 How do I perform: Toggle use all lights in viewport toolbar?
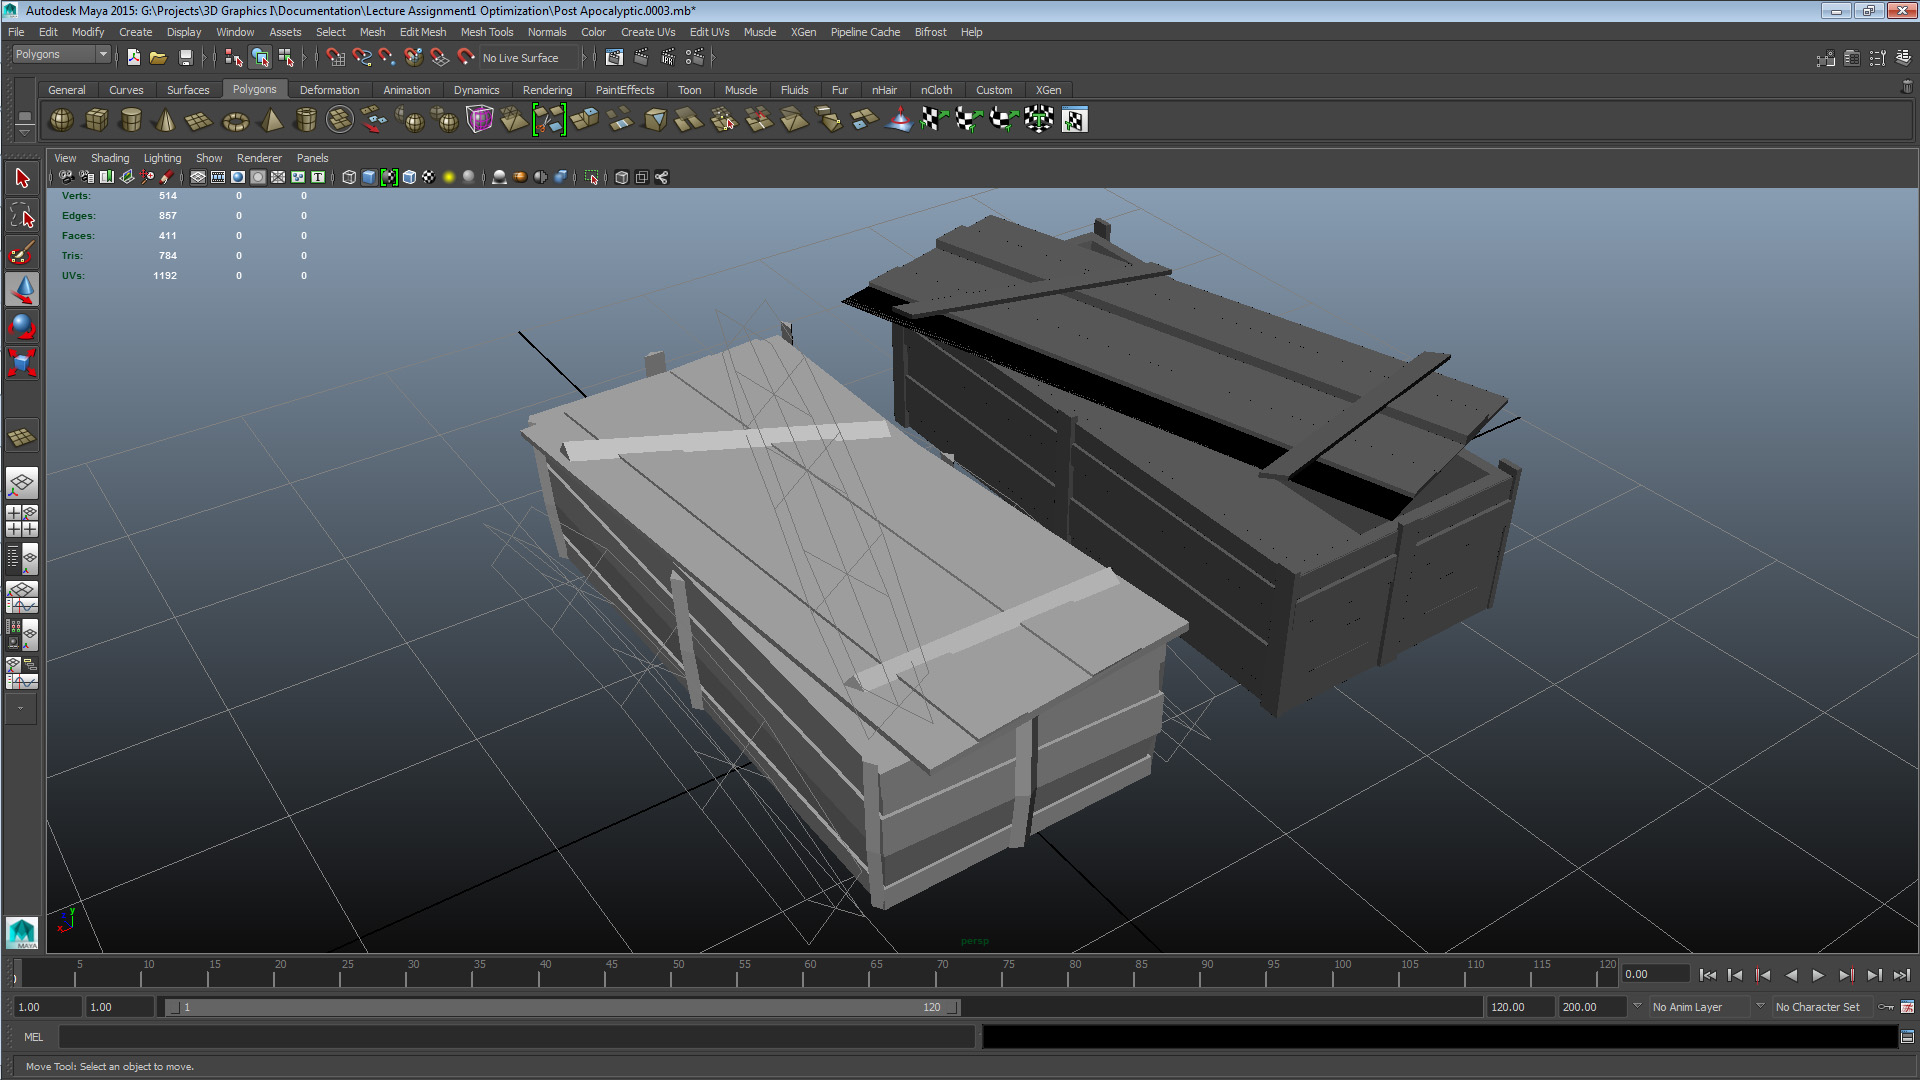pos(449,177)
